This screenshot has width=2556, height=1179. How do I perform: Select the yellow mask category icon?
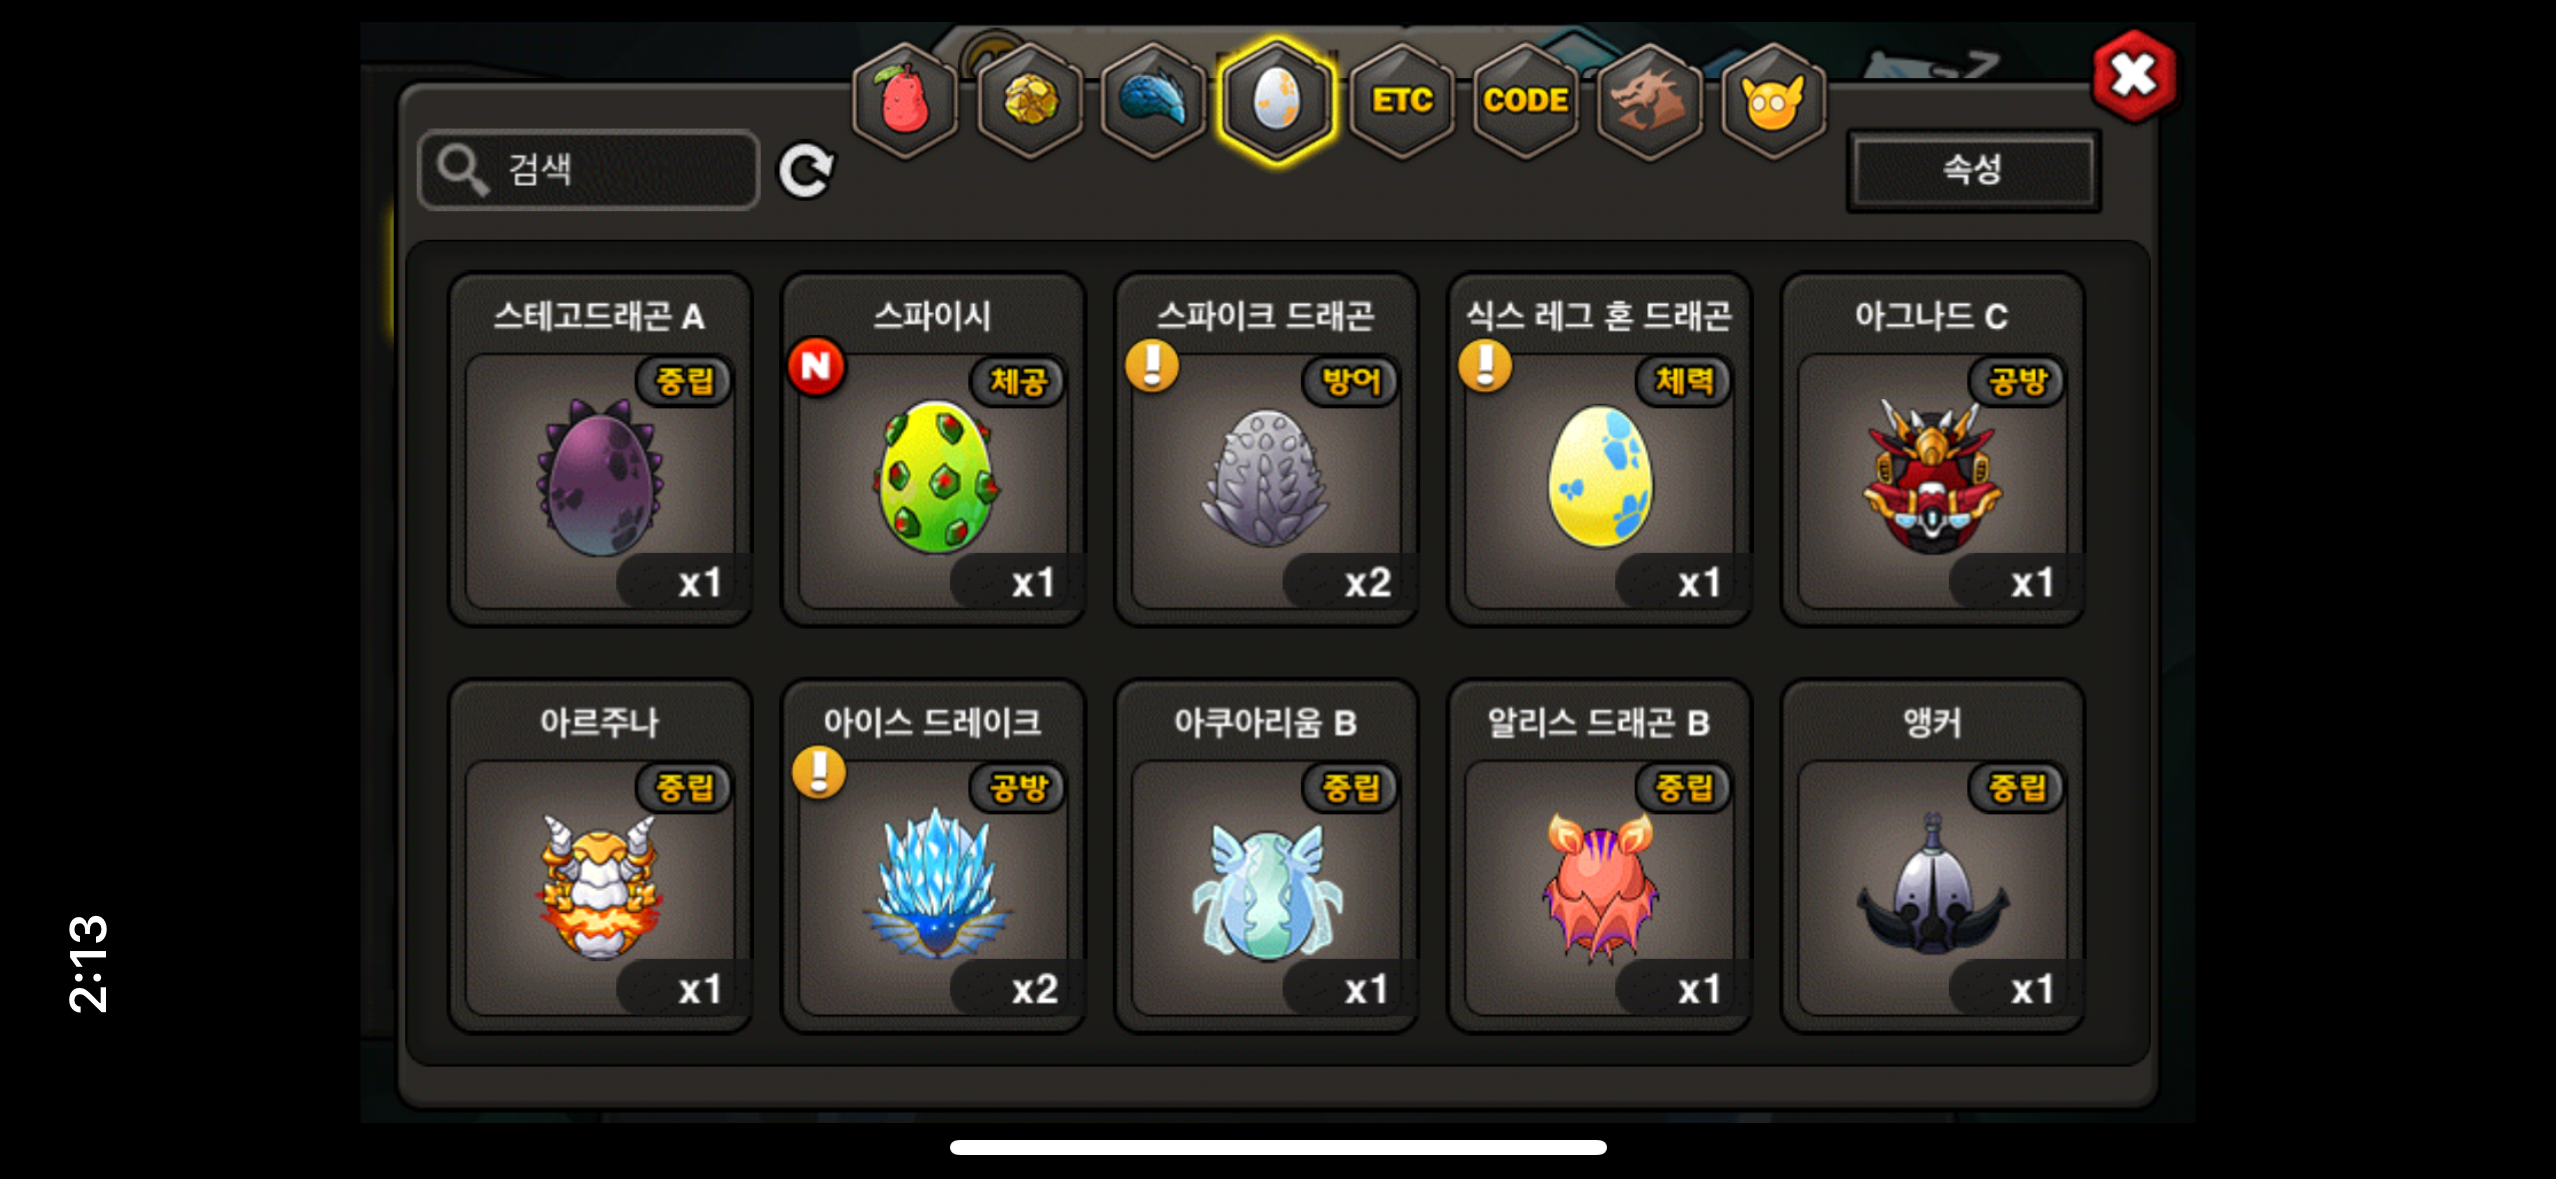click(1774, 100)
